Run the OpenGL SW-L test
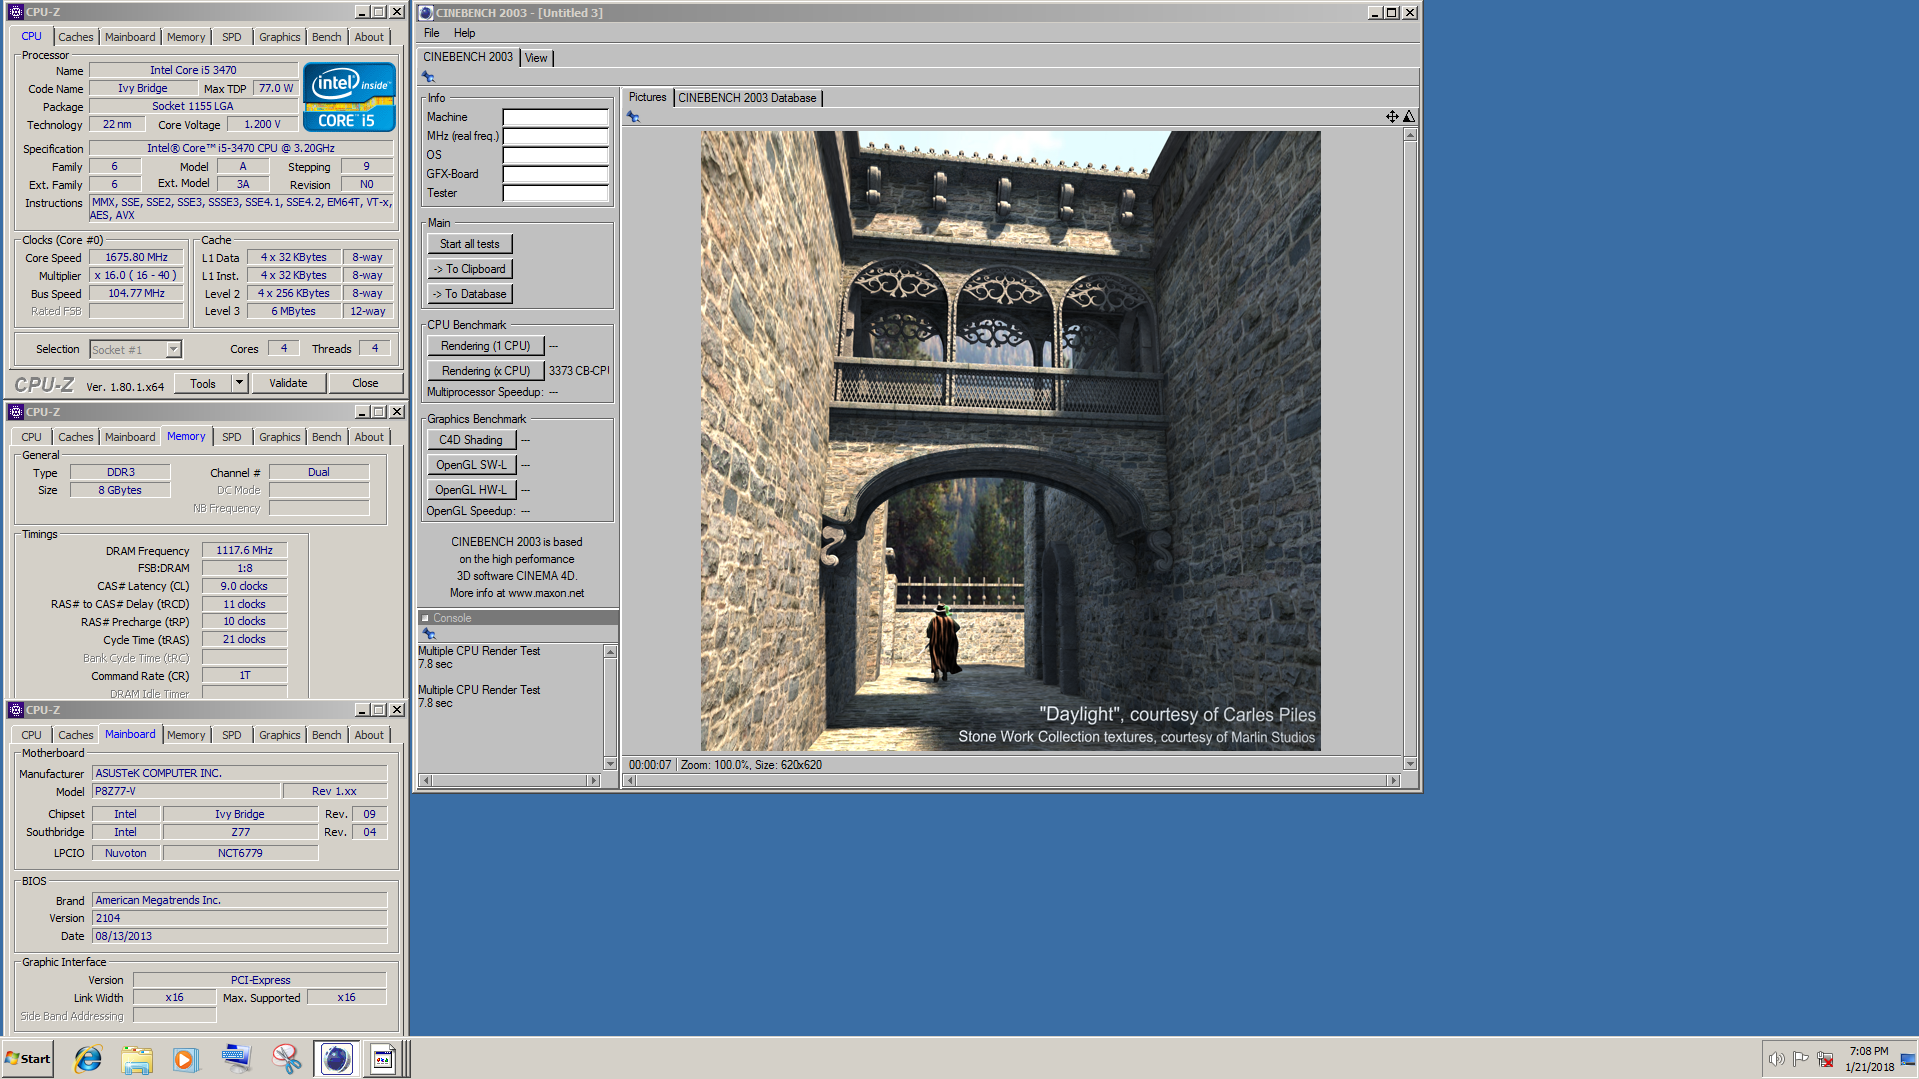The height and width of the screenshot is (1079, 1919). click(x=470, y=465)
